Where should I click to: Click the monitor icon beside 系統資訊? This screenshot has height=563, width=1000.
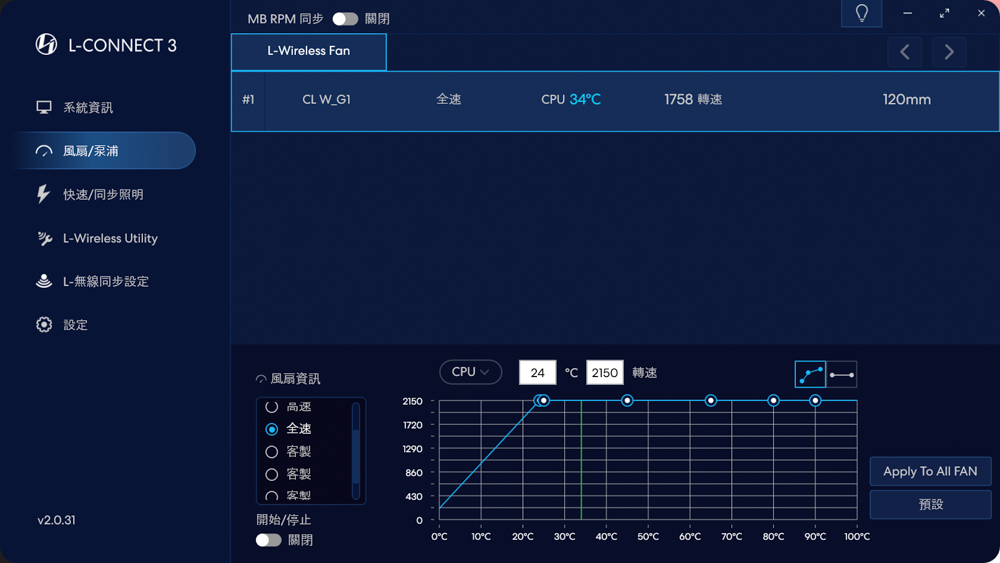point(43,107)
